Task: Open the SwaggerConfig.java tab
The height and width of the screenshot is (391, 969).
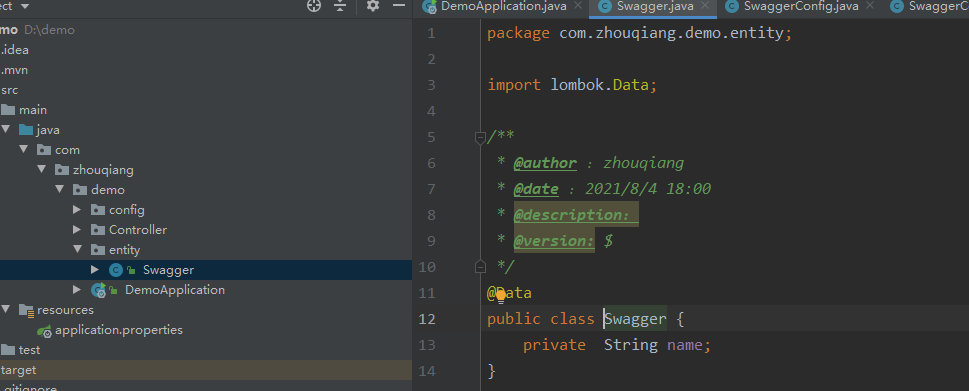Action: point(801,6)
